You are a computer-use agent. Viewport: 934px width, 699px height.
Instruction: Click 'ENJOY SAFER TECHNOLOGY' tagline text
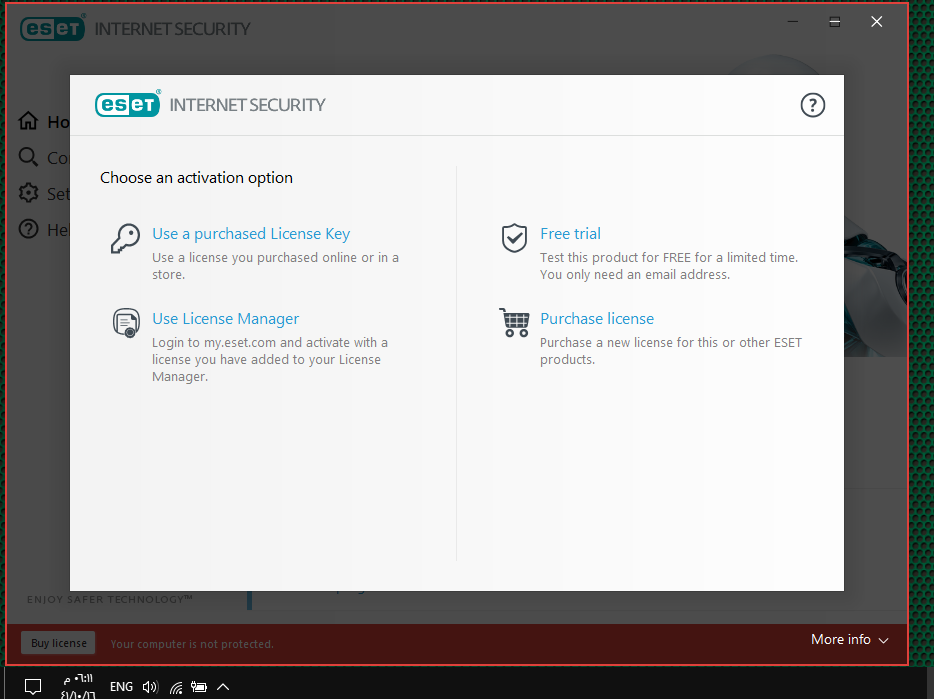[110, 599]
